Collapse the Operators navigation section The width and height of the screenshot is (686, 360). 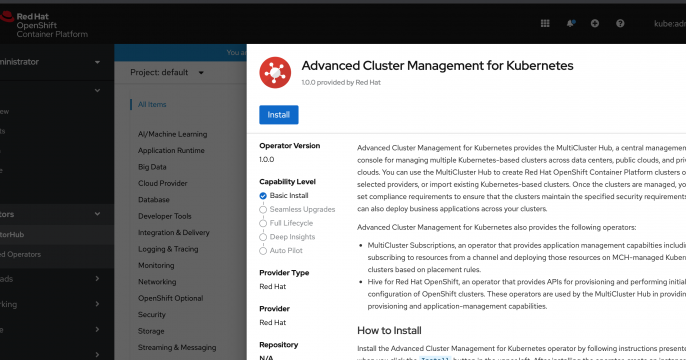(x=97, y=214)
